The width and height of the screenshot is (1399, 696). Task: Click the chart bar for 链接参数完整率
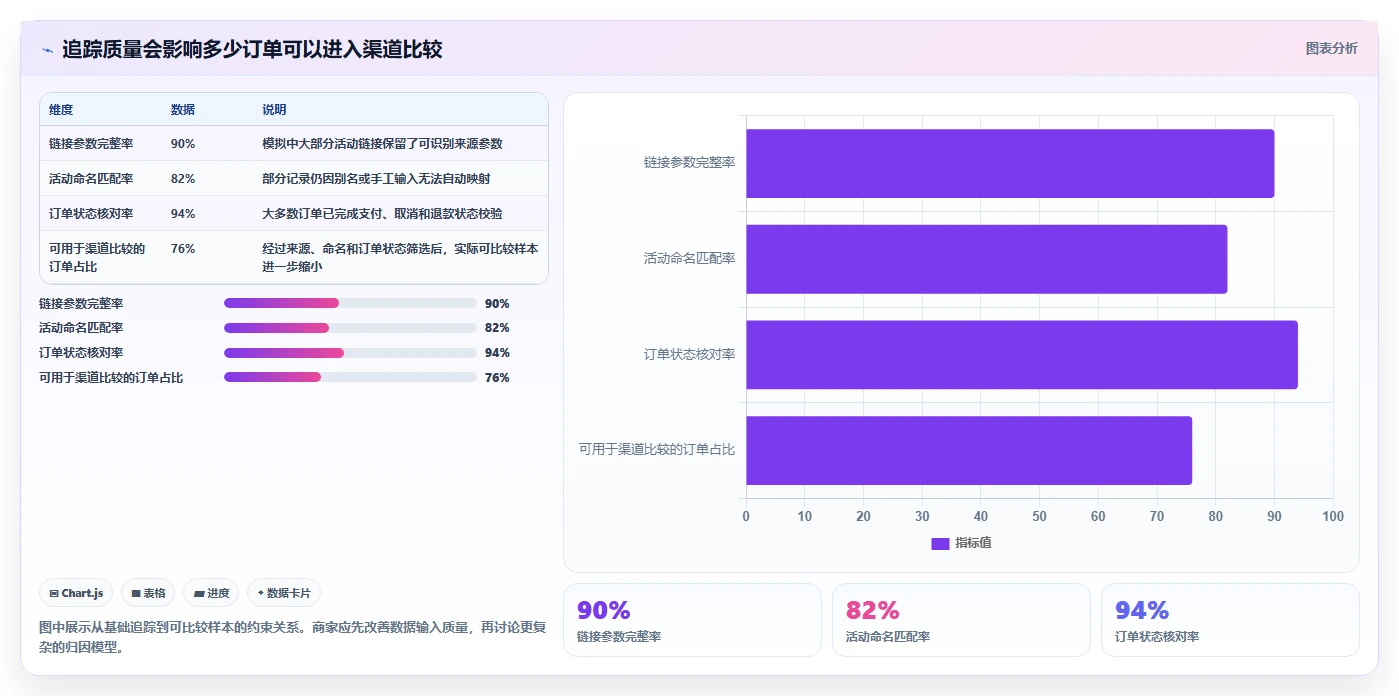[1010, 163]
